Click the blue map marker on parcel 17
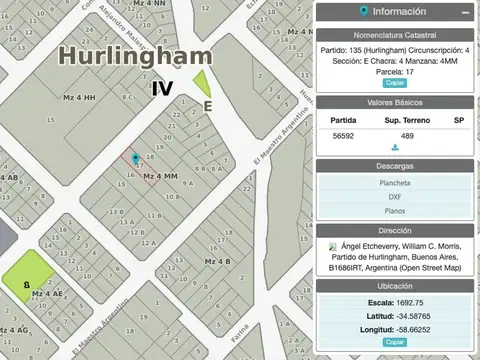This screenshot has height=360, width=480. click(x=135, y=159)
